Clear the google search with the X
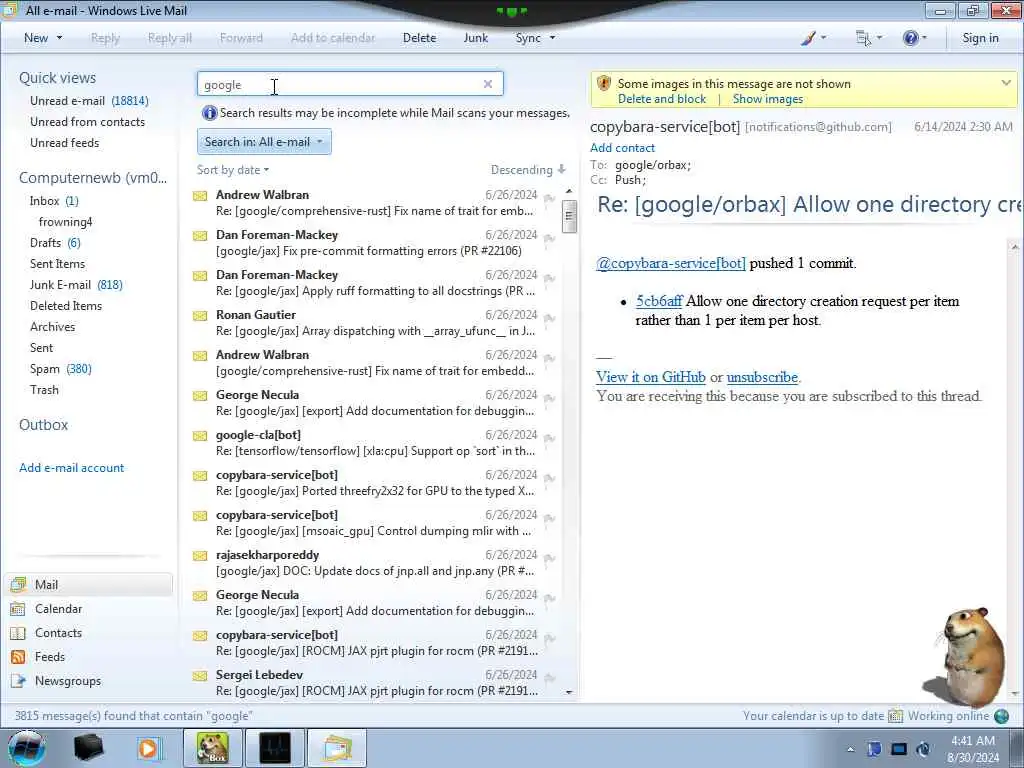The height and width of the screenshot is (768, 1024). [x=488, y=84]
